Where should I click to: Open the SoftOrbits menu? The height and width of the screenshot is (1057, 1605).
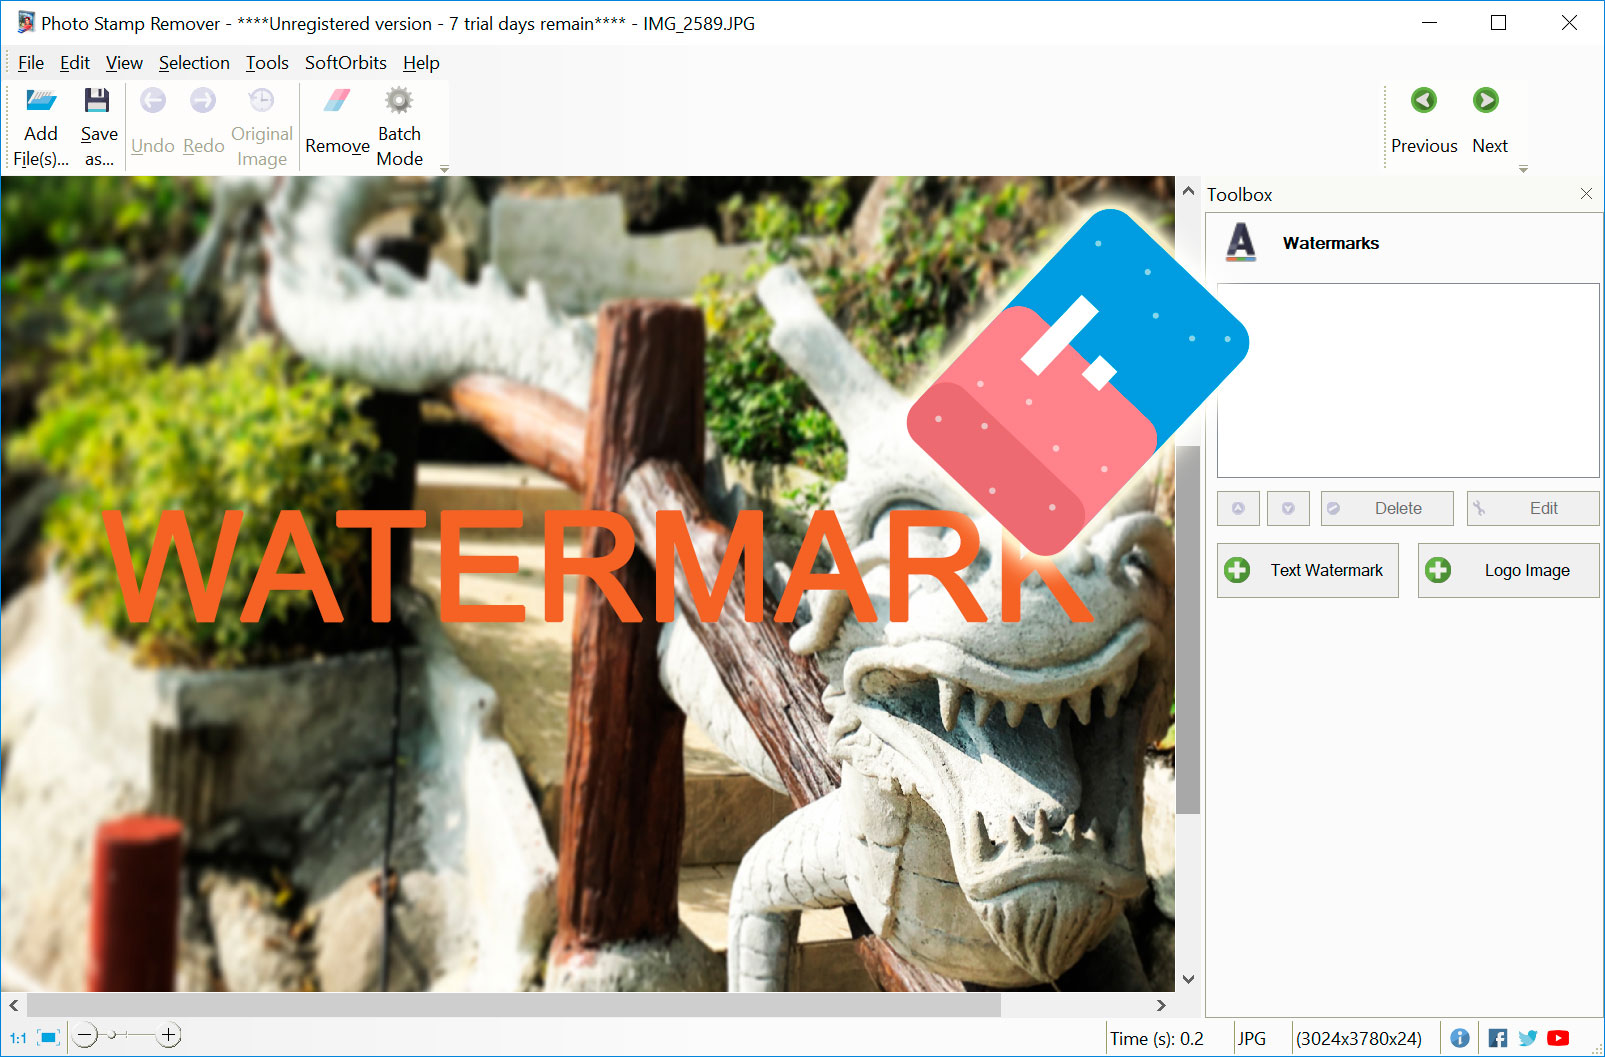[x=345, y=62]
